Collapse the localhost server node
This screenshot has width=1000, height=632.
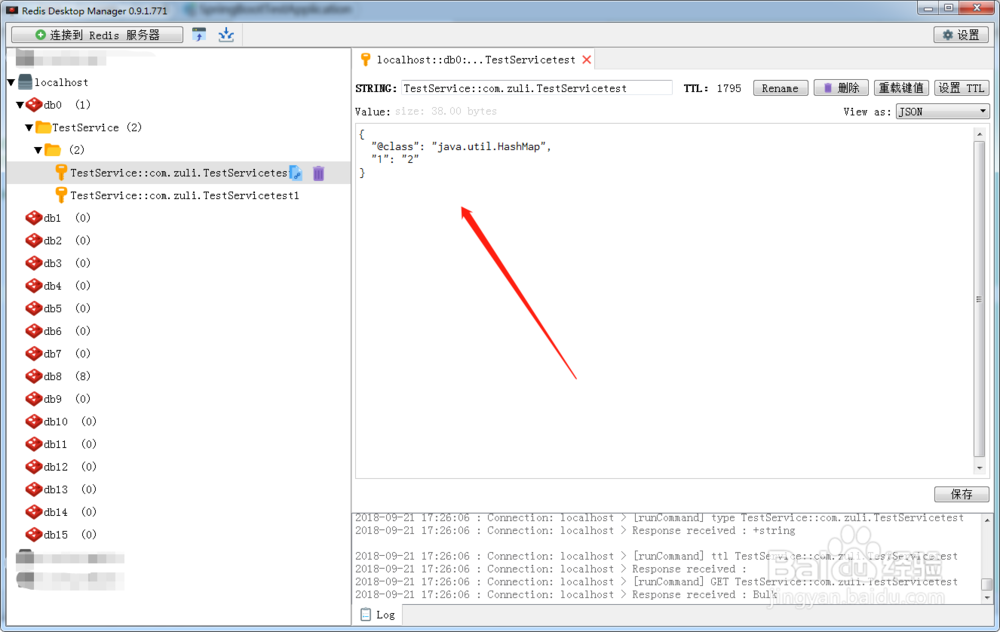pyautogui.click(x=11, y=82)
